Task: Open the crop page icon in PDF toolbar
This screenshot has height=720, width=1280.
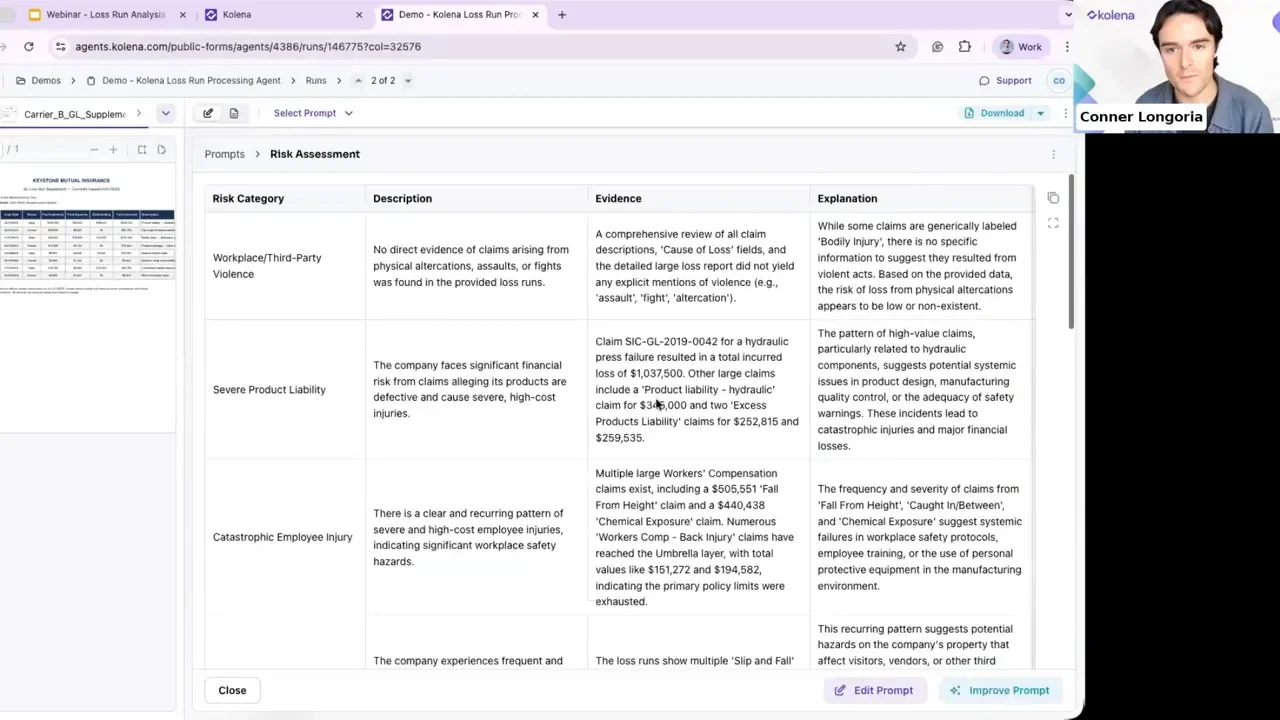Action: tap(142, 149)
